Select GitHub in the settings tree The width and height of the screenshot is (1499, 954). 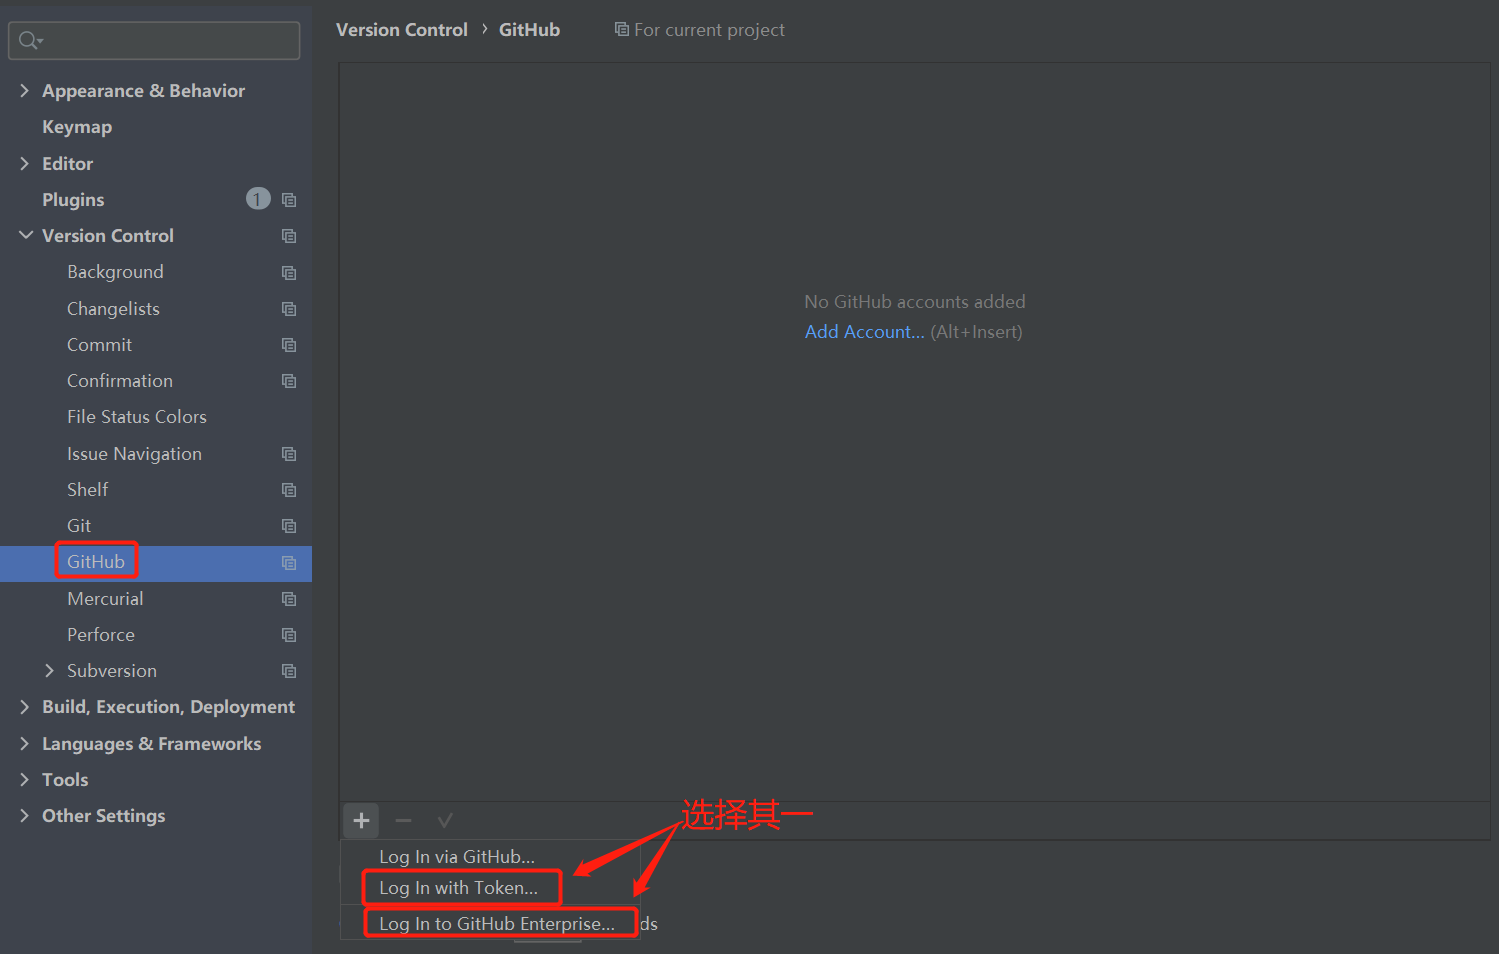click(96, 562)
